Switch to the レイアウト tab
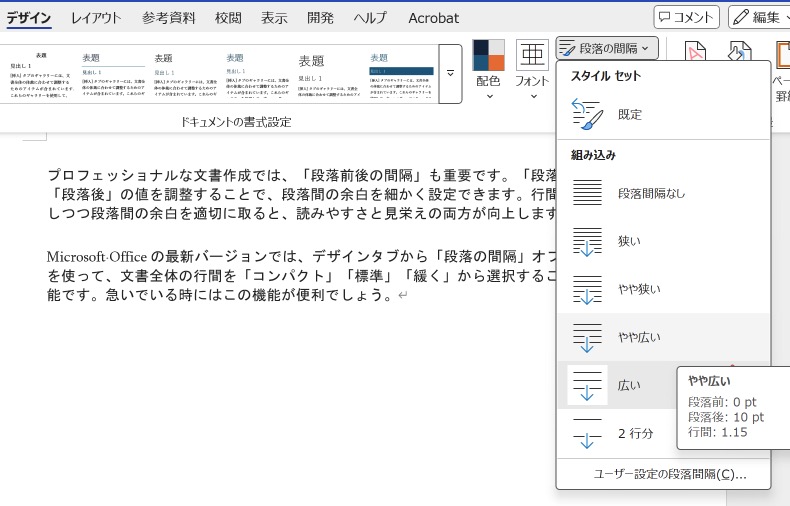 click(96, 18)
